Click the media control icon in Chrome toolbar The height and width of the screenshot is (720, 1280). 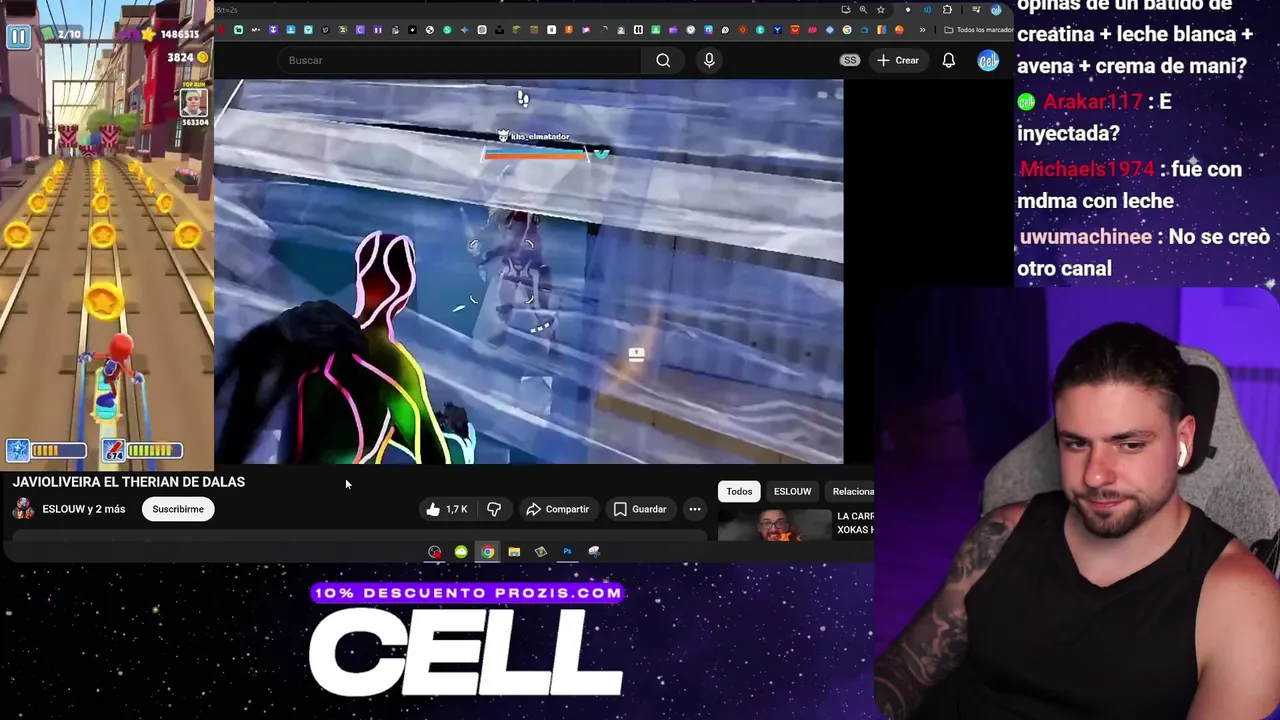coord(975,10)
